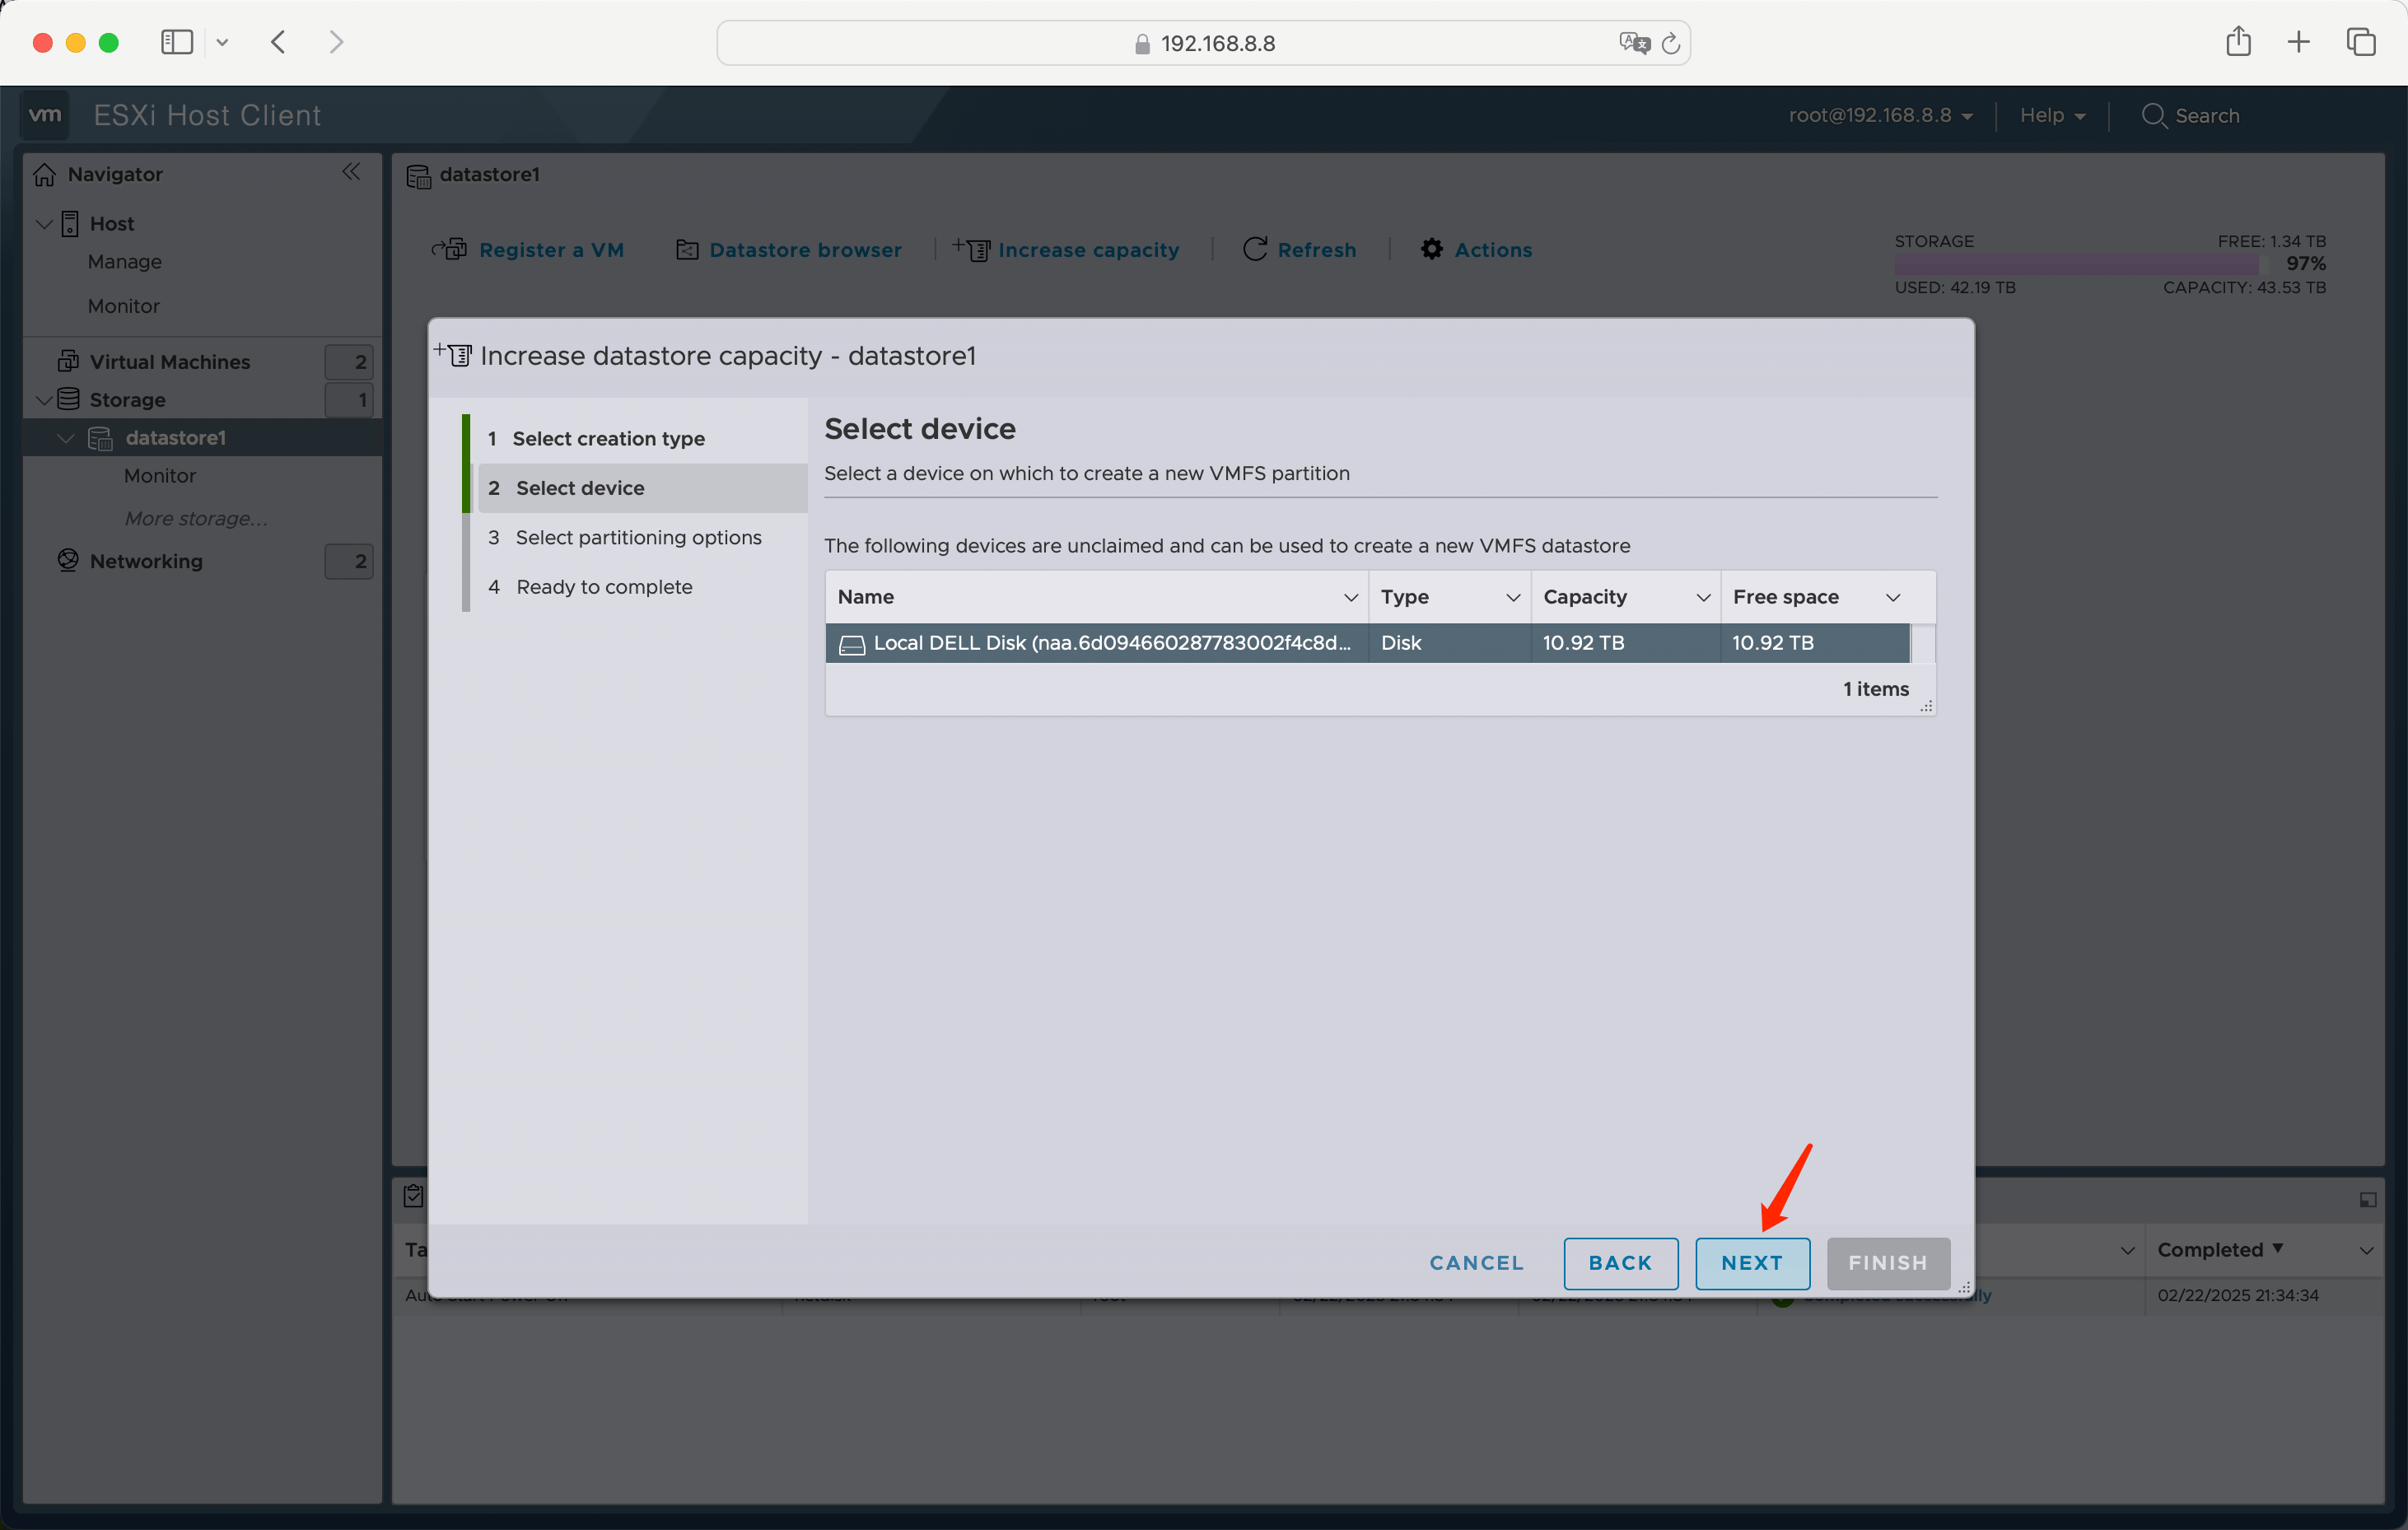Open the Actions menu label
This screenshot has height=1530, width=2408.
[x=1493, y=250]
